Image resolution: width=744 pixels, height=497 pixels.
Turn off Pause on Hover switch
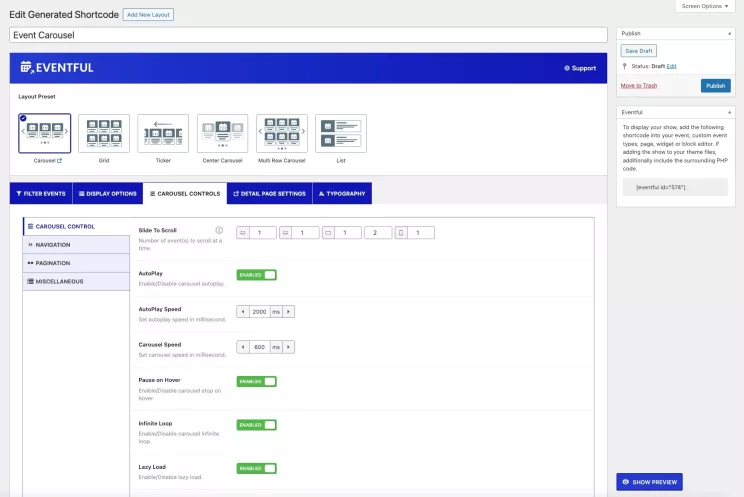256,381
